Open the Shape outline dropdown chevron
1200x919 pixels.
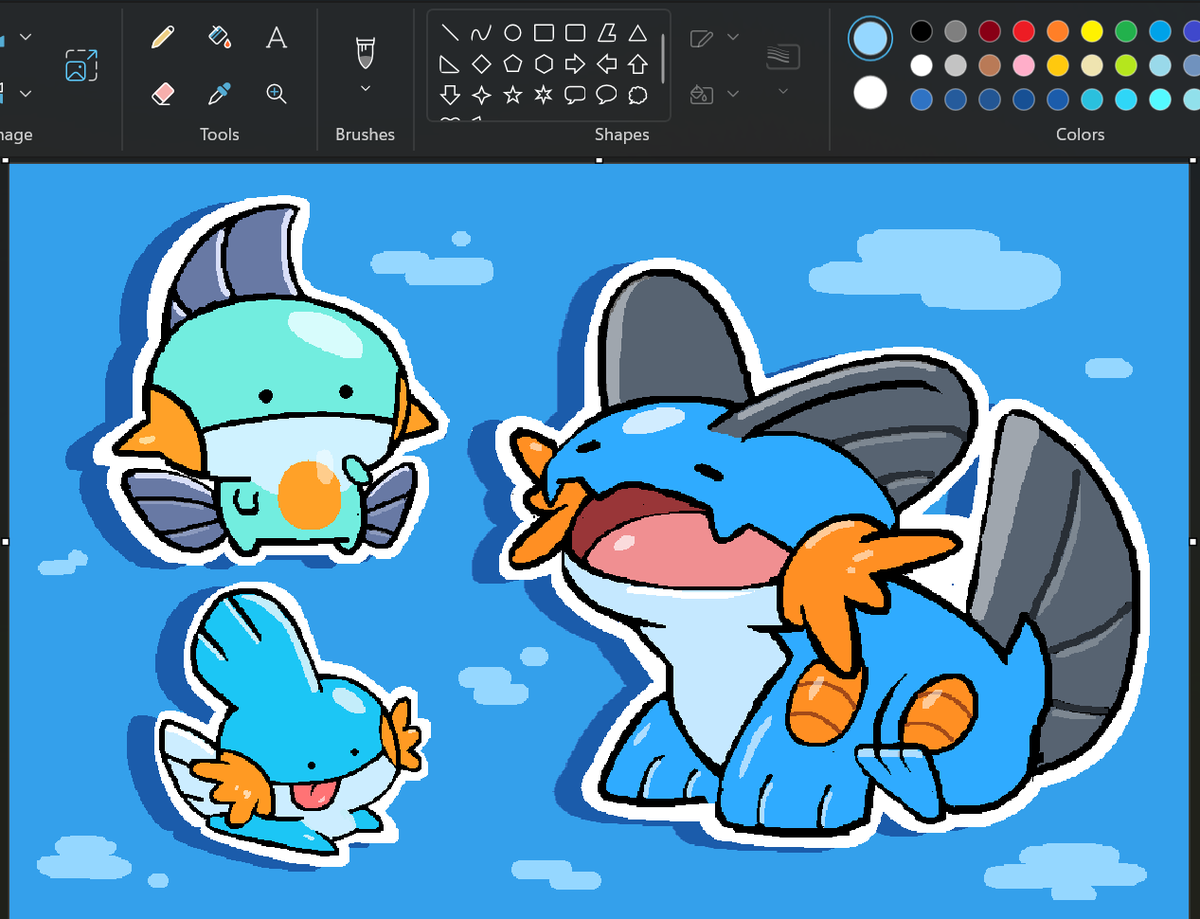point(733,37)
